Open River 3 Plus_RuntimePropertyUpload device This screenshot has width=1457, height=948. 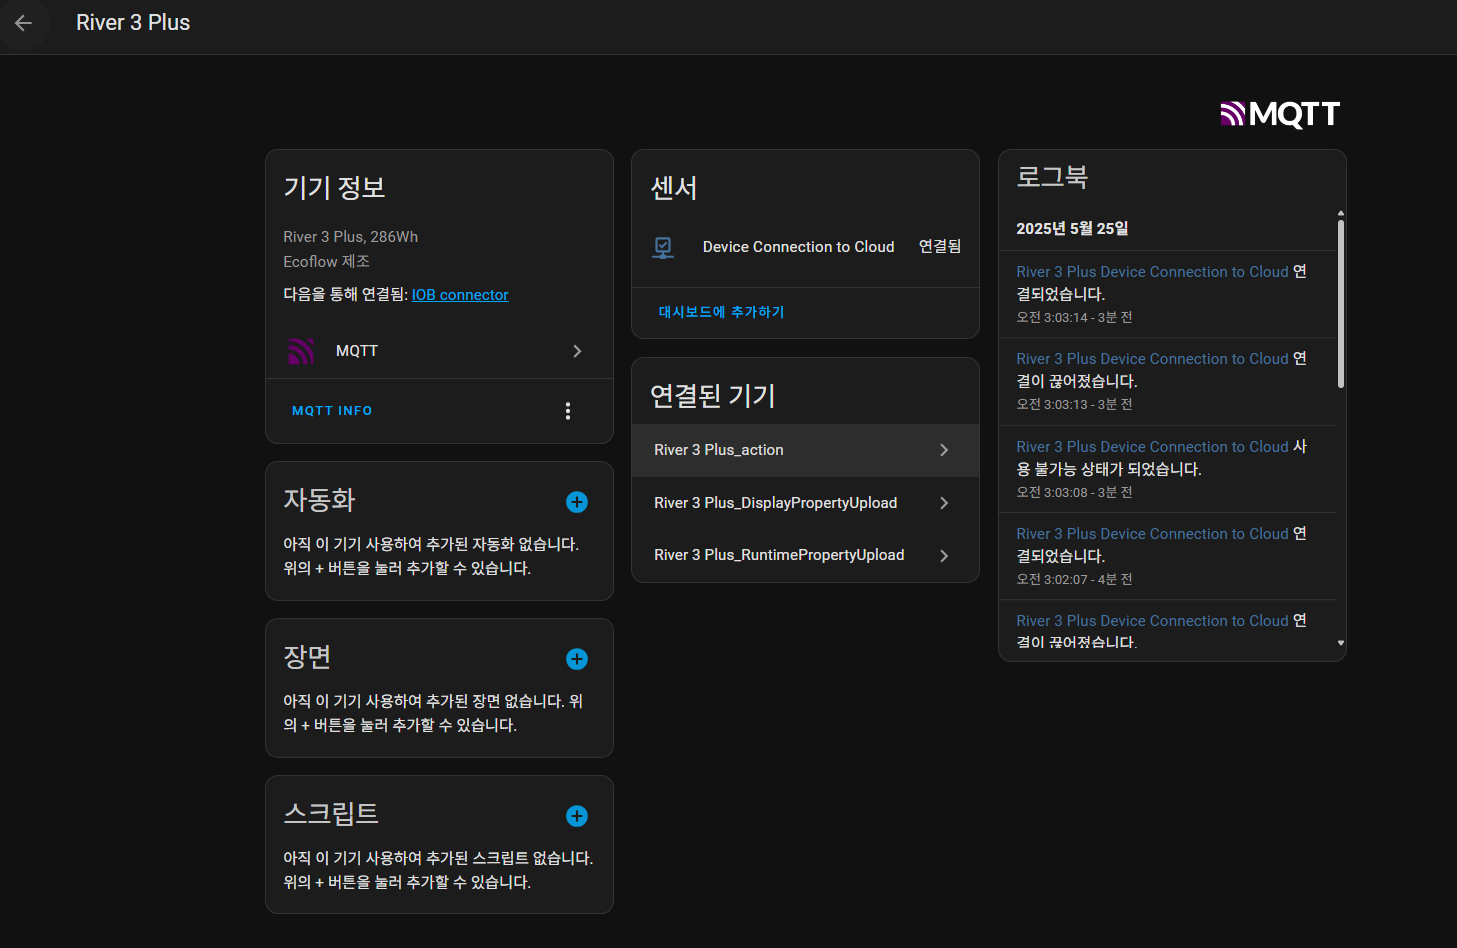pyautogui.click(x=779, y=555)
